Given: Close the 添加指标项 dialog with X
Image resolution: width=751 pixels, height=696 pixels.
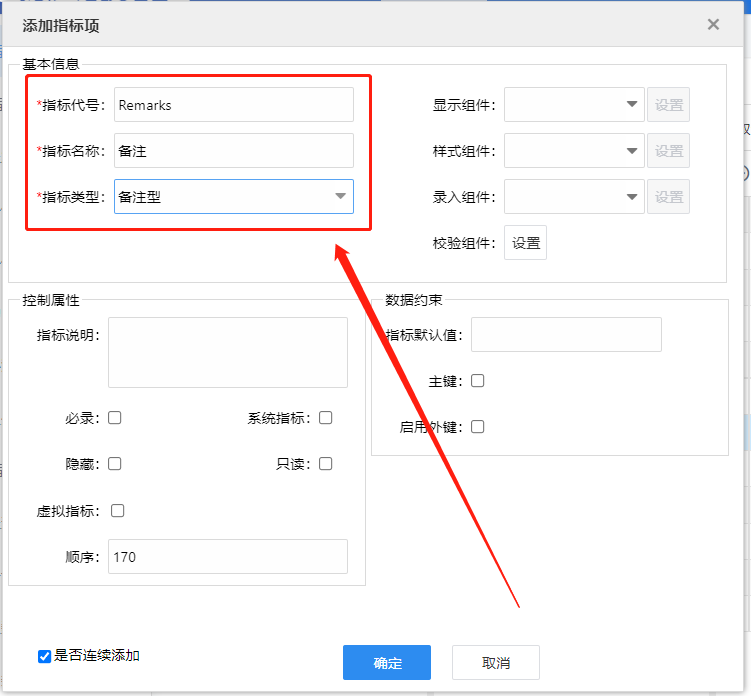Looking at the screenshot, I should 713,24.
